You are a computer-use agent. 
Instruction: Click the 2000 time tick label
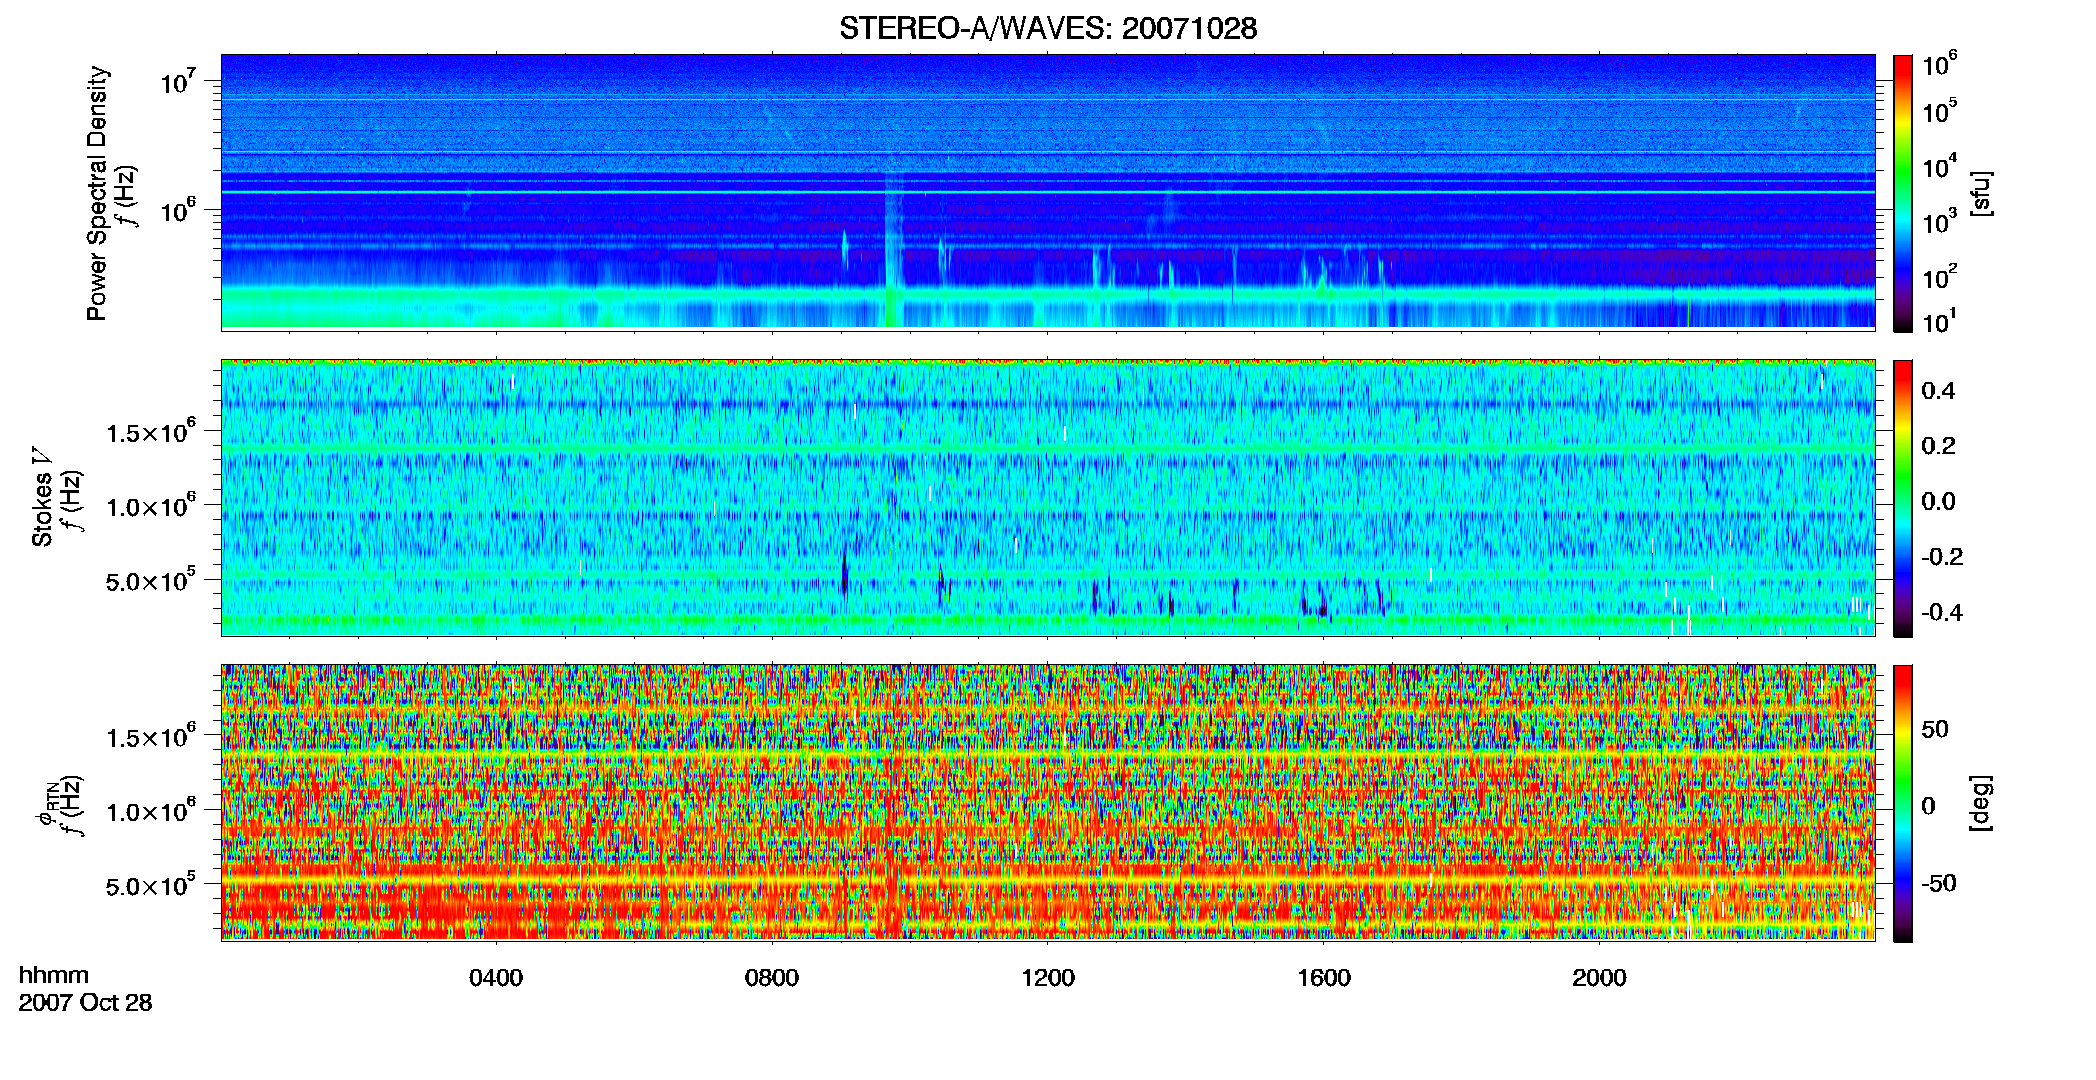point(1600,978)
